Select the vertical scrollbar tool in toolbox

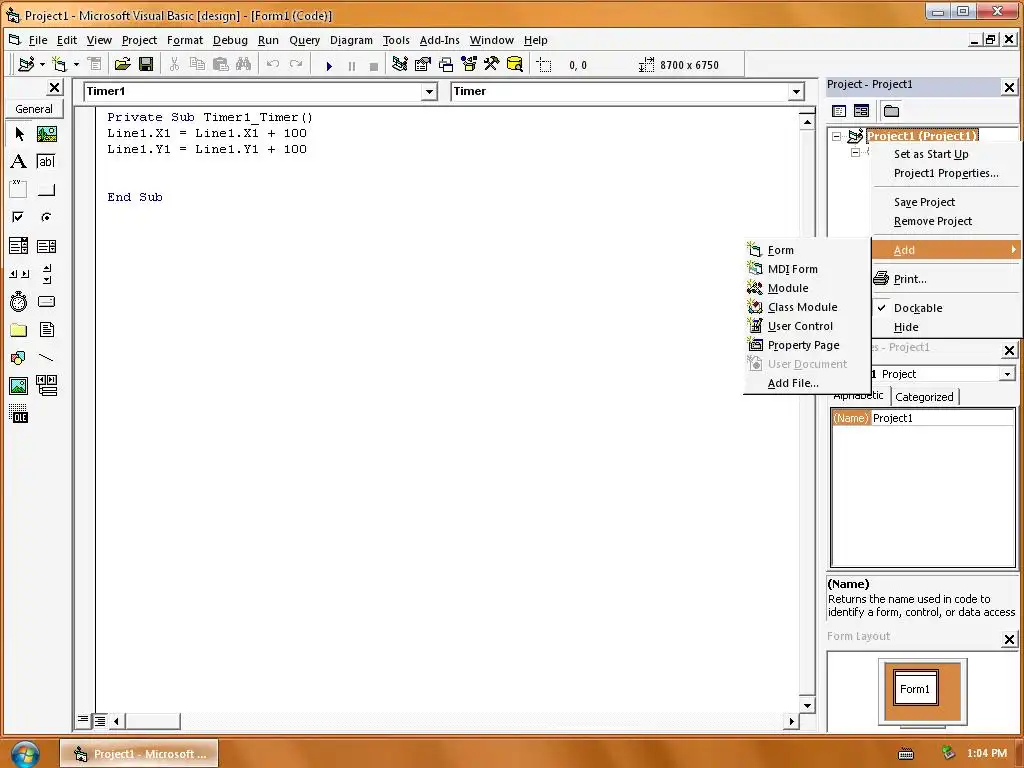tap(46, 274)
